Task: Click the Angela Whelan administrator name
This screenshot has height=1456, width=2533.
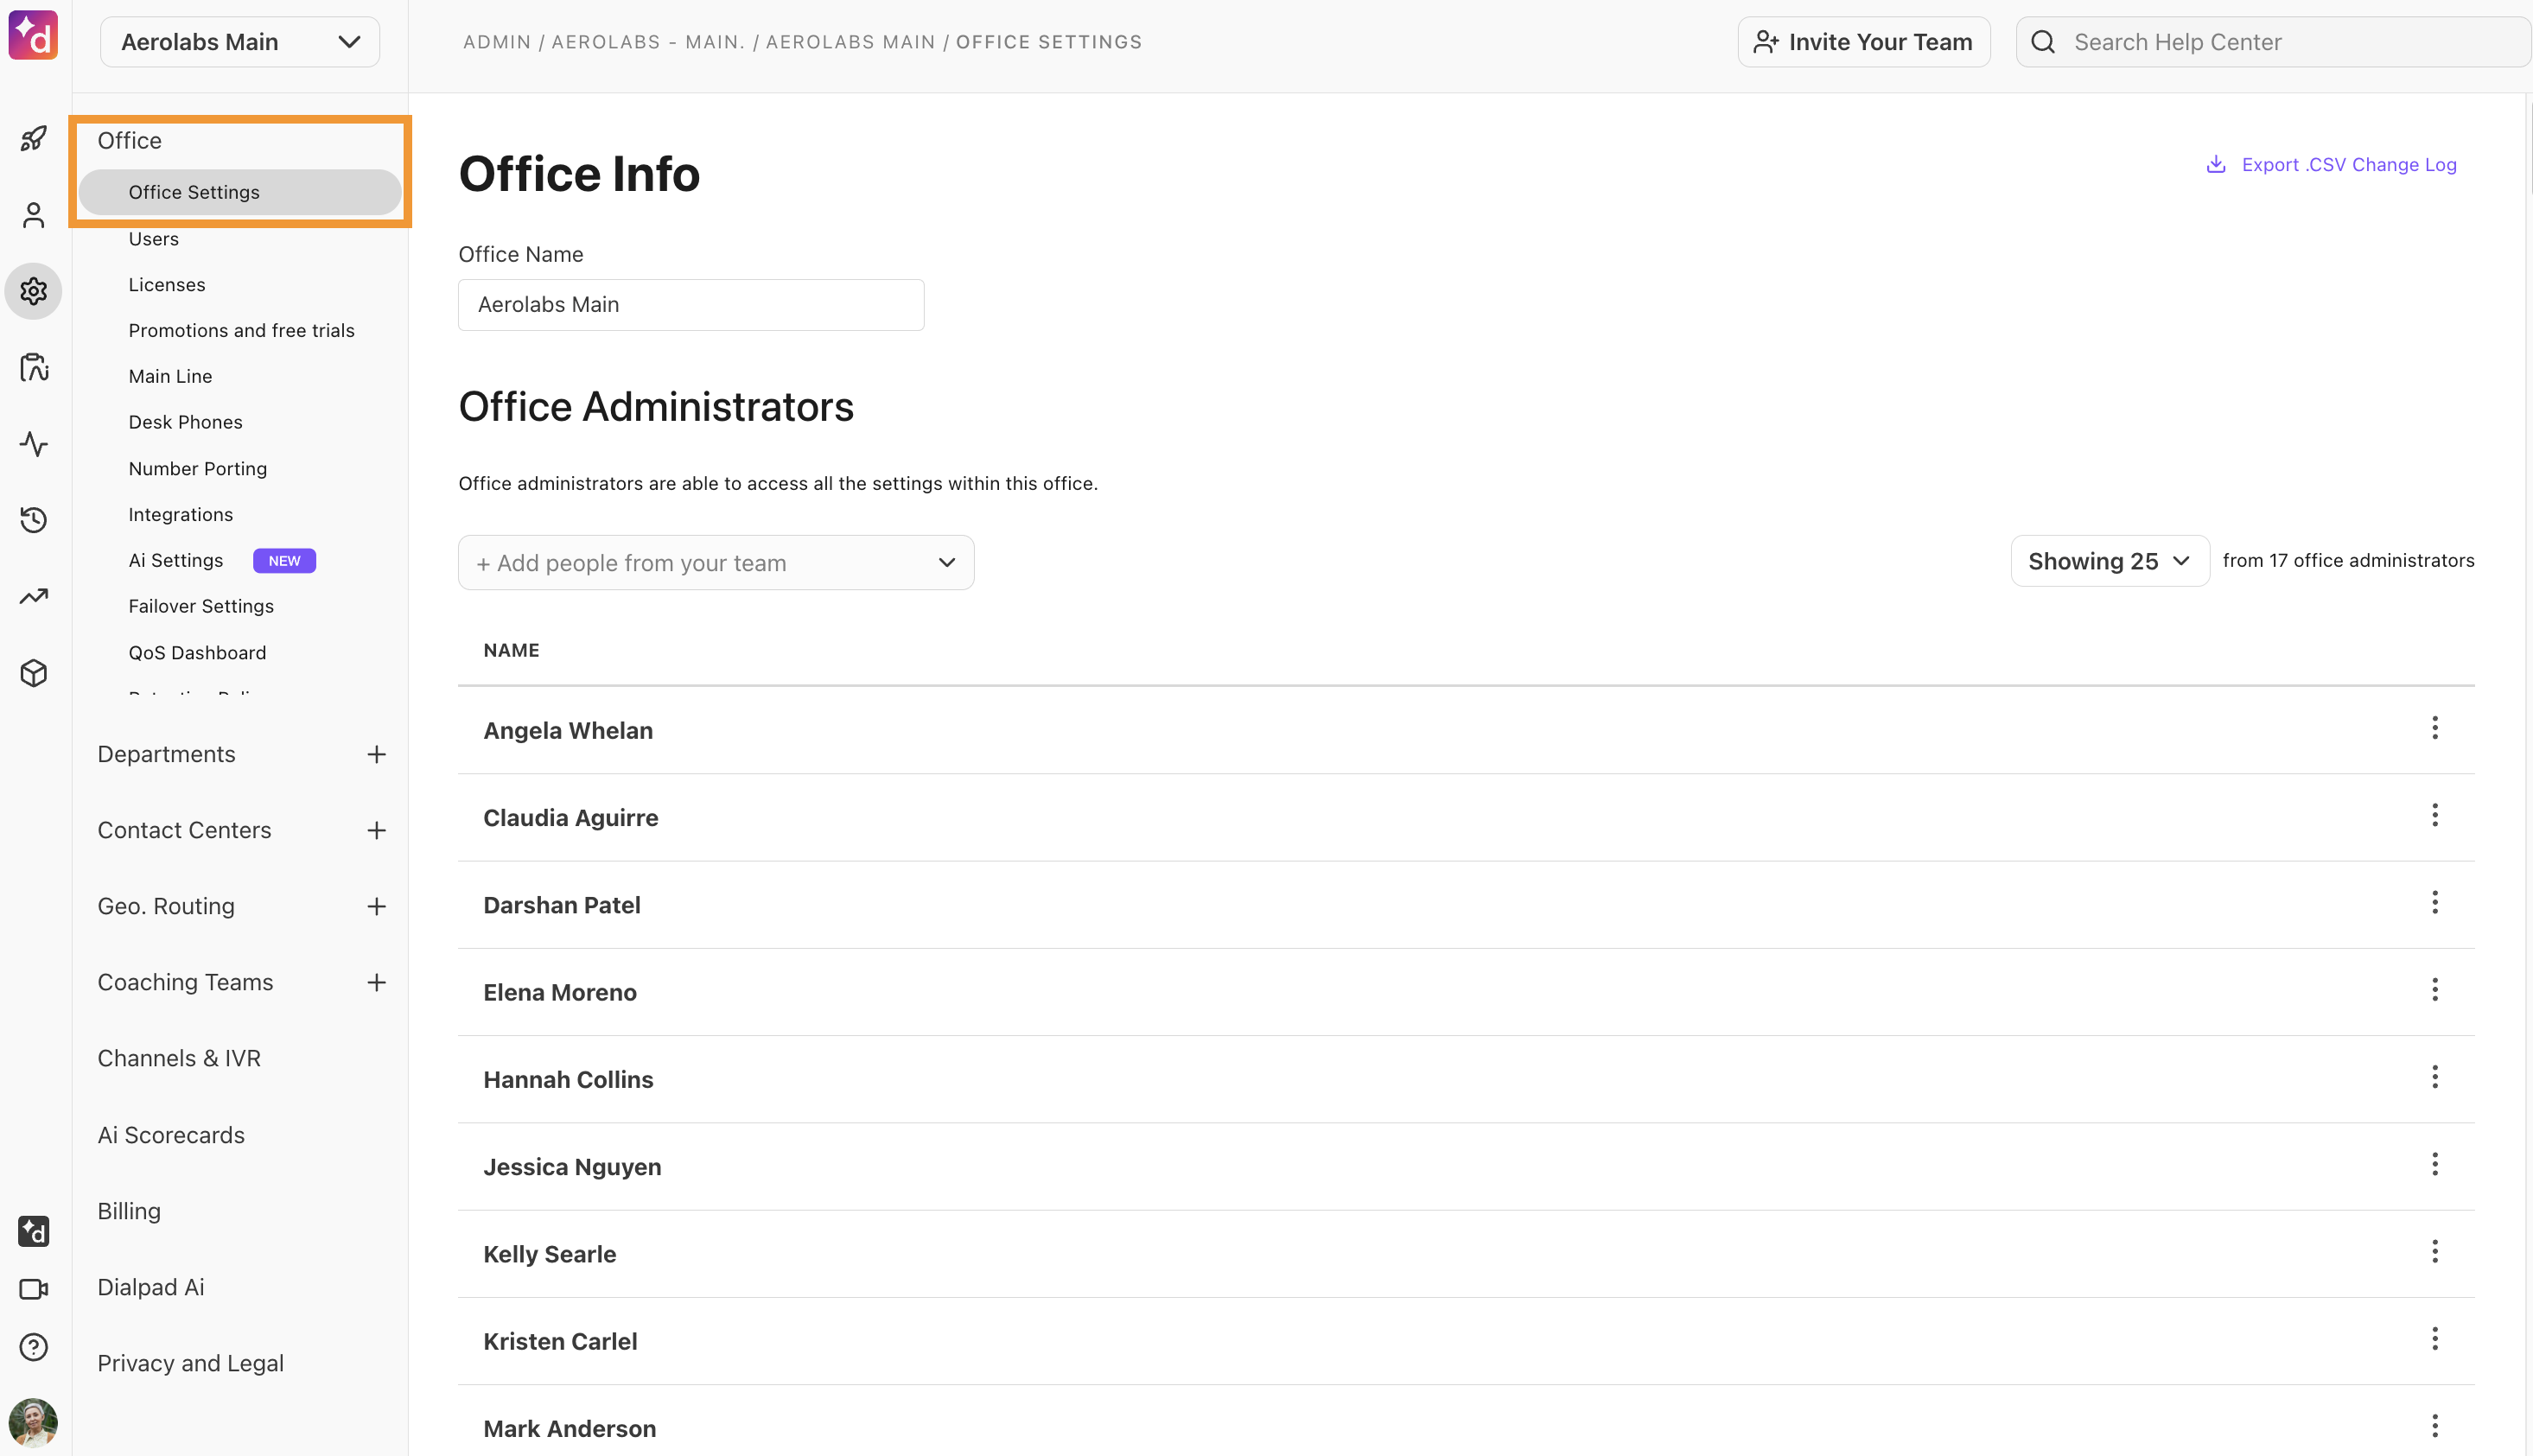Action: pos(568,731)
